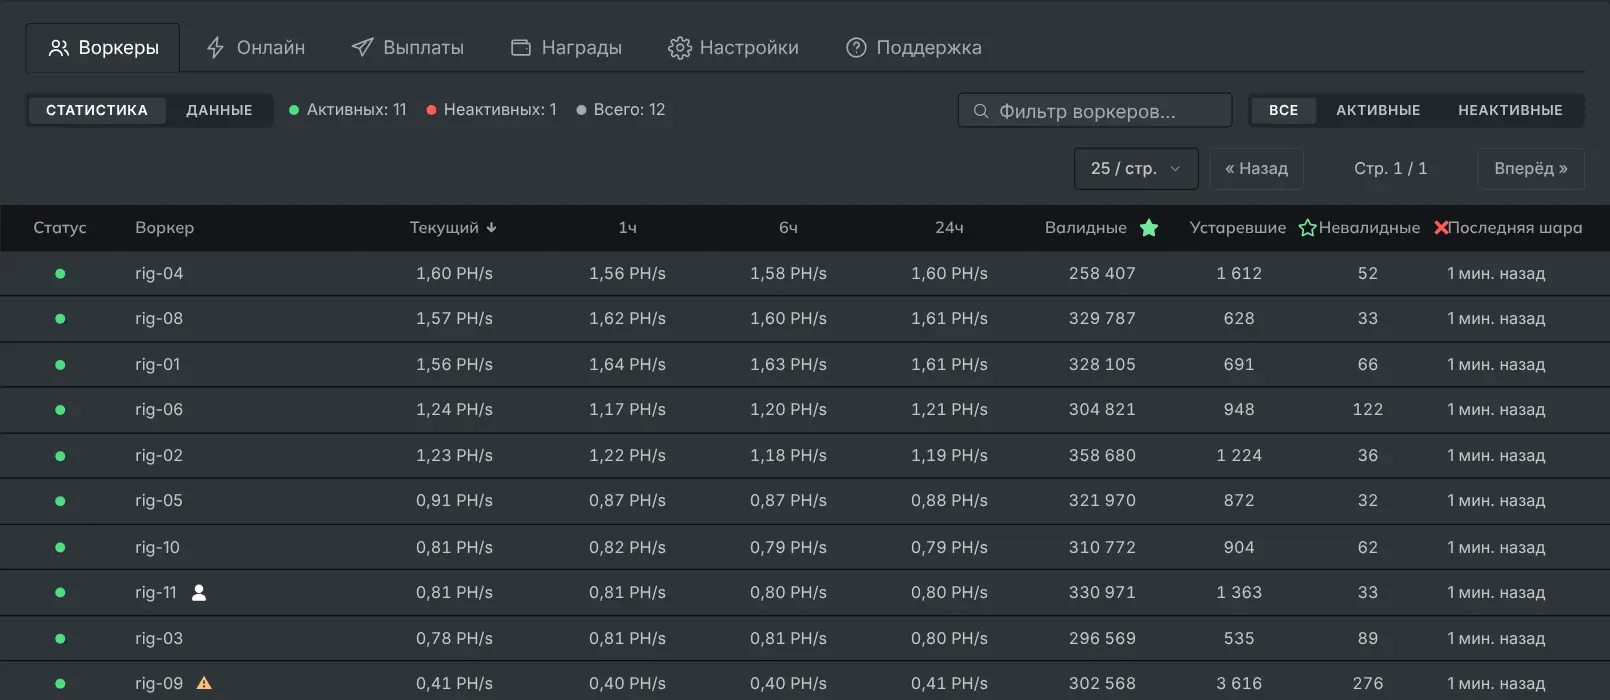Switch to the Онлайн tab
The image size is (1610, 700).
[x=255, y=48]
